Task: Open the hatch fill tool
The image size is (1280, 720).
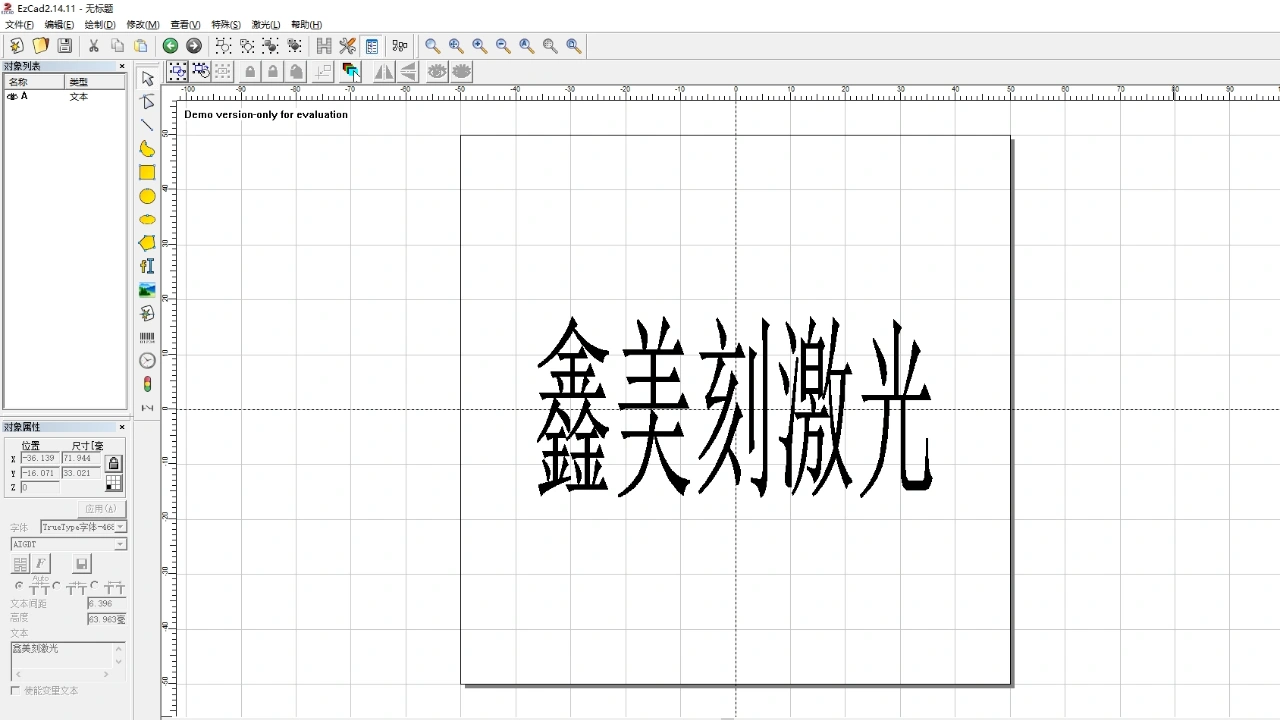Action: click(x=324, y=46)
